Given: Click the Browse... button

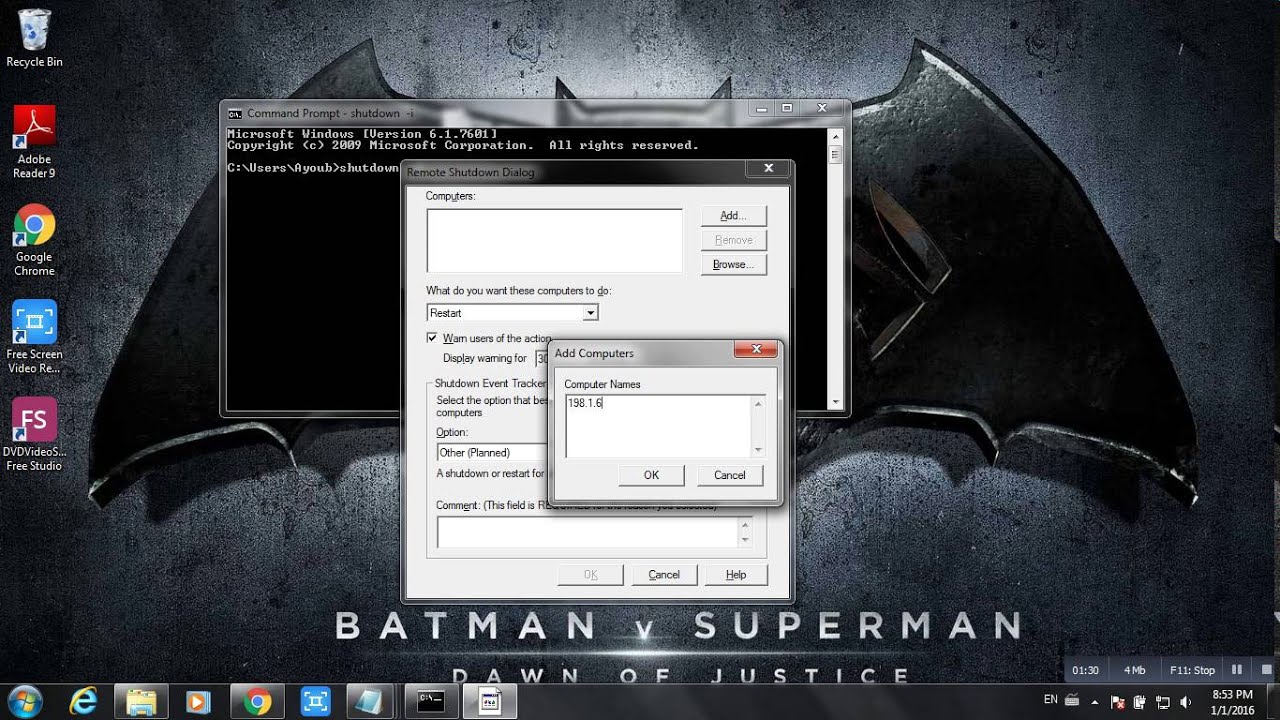Looking at the screenshot, I should pos(734,265).
